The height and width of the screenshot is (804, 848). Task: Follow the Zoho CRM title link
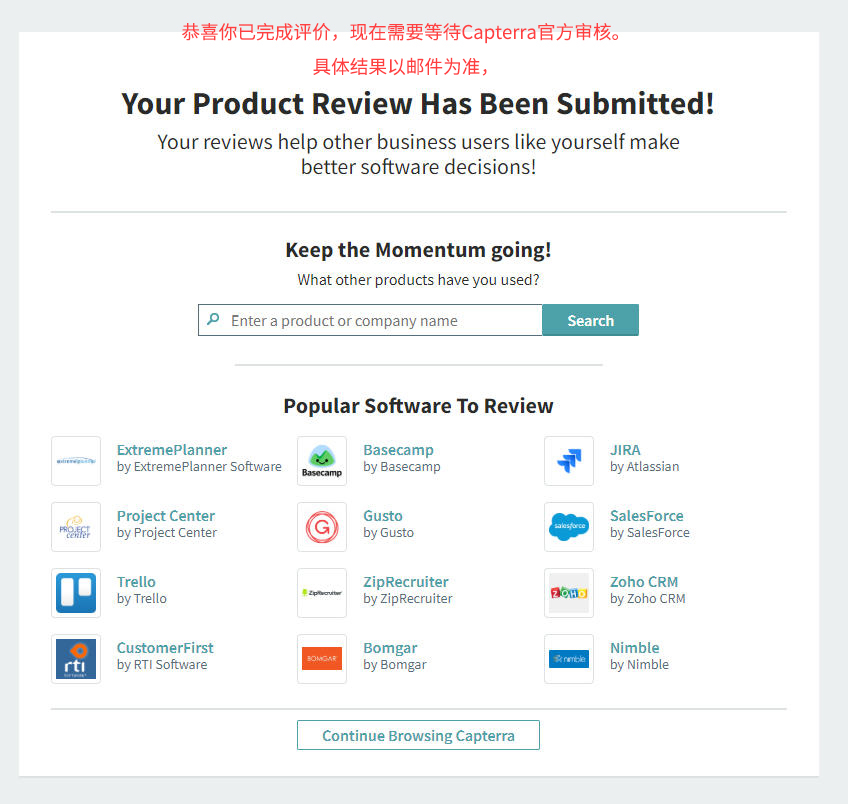click(x=644, y=582)
